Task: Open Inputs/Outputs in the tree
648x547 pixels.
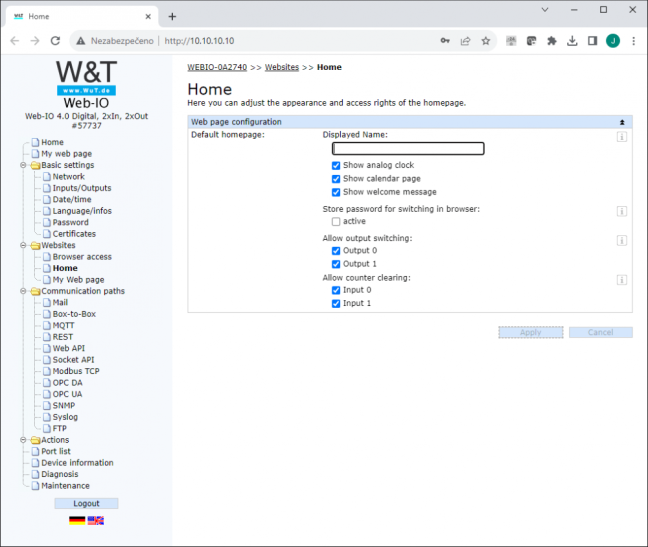Action: point(82,188)
